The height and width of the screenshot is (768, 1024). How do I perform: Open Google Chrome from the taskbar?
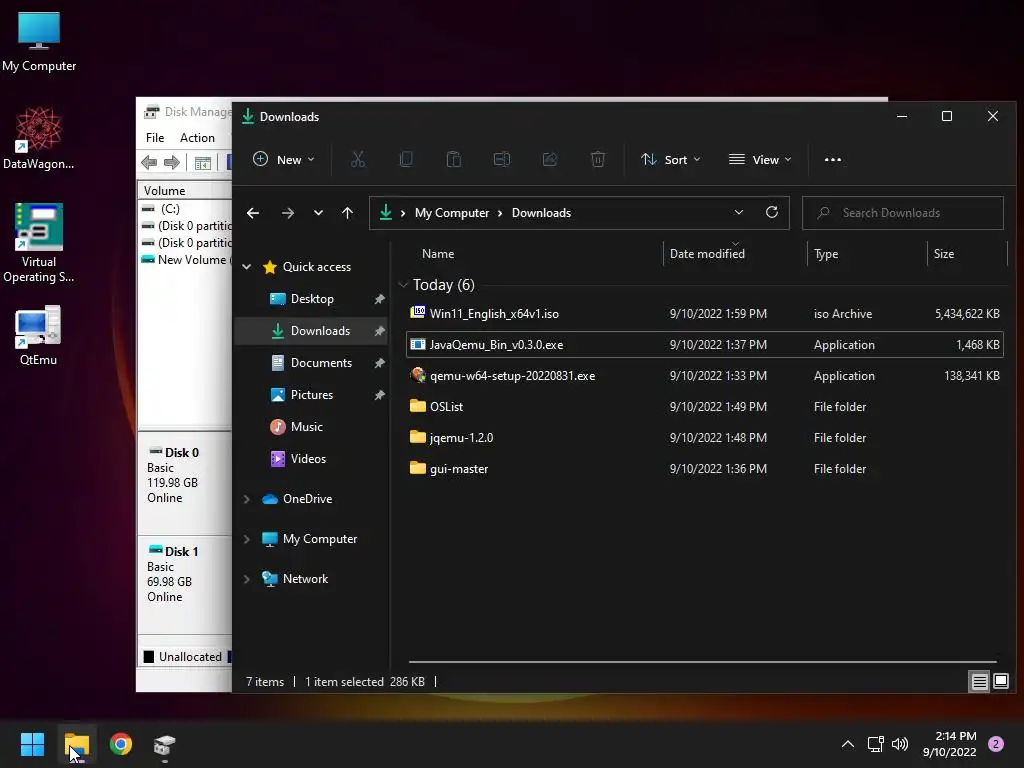coord(121,744)
